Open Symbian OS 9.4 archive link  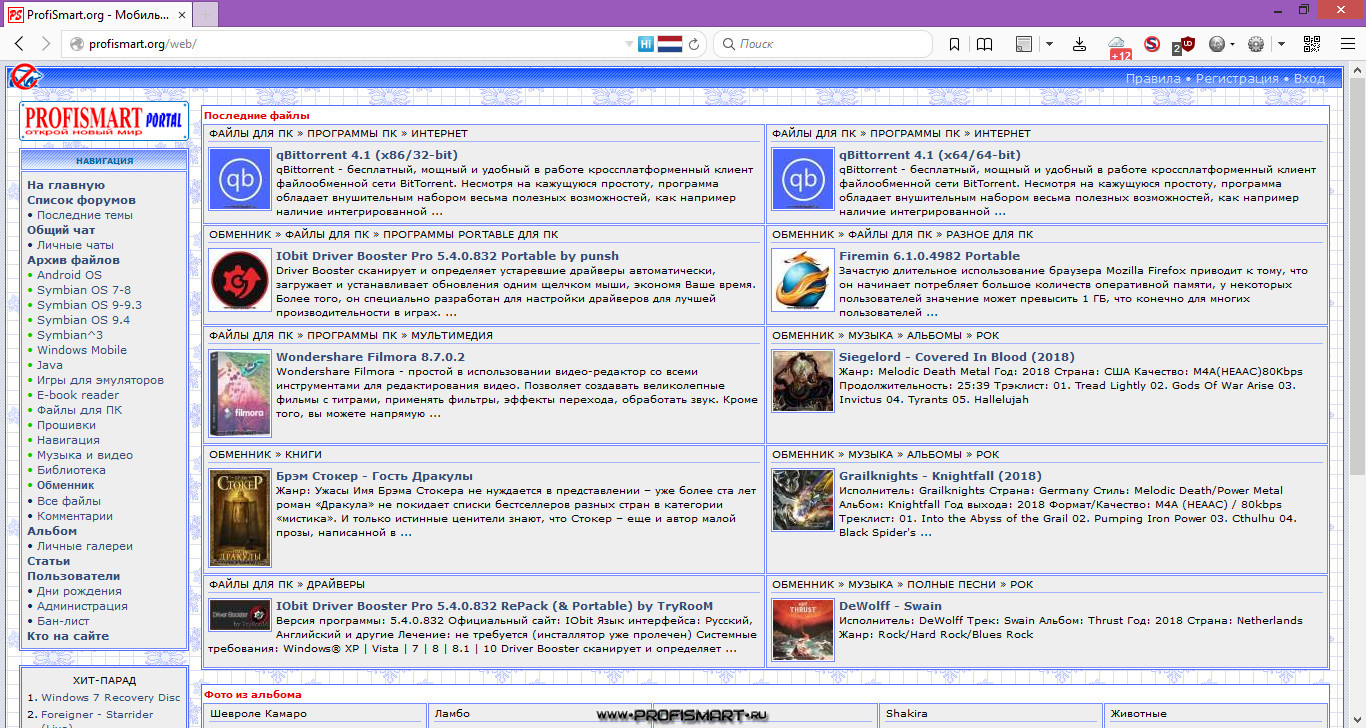coord(83,320)
